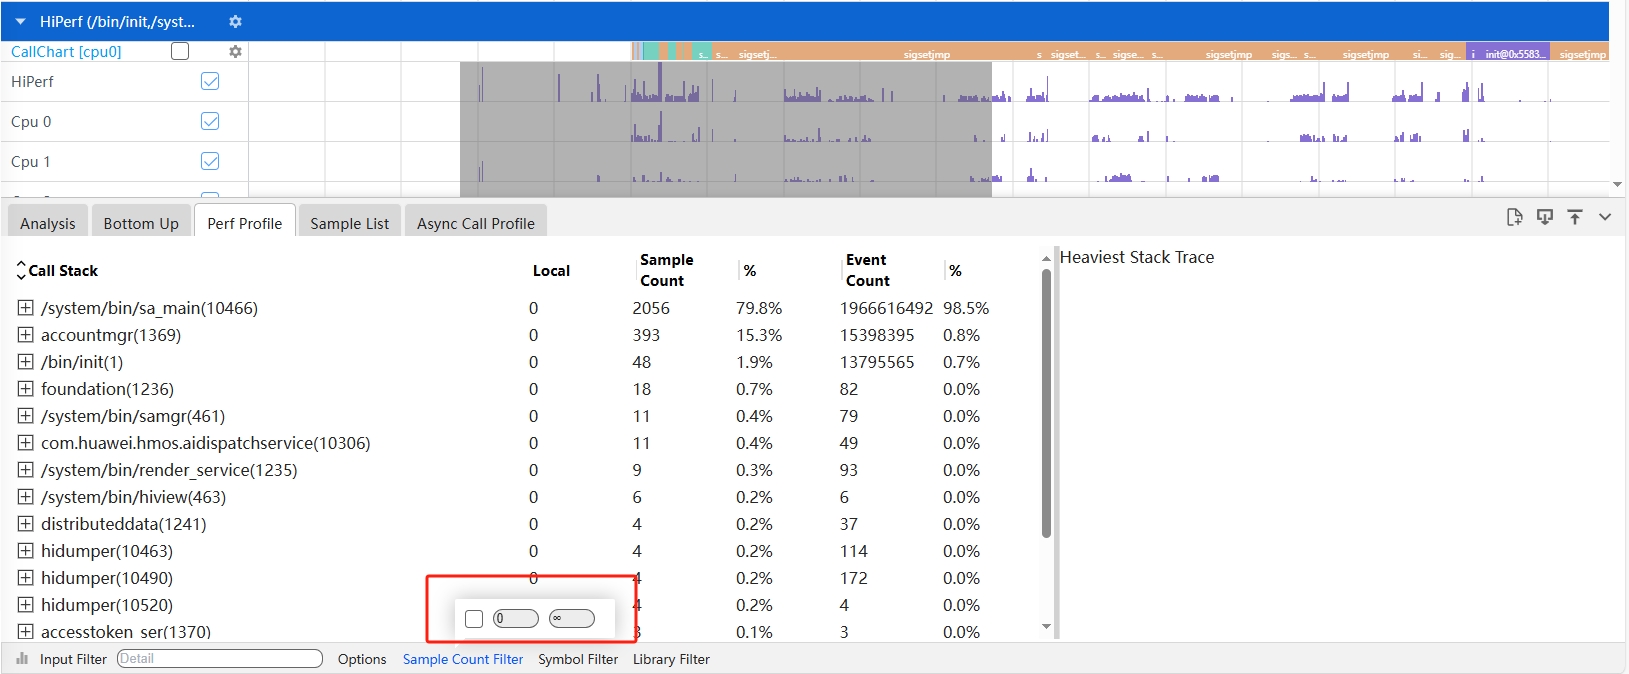Tick the checkbox in Sample Count Filter popup
The height and width of the screenshot is (674, 1629).
tap(474, 619)
